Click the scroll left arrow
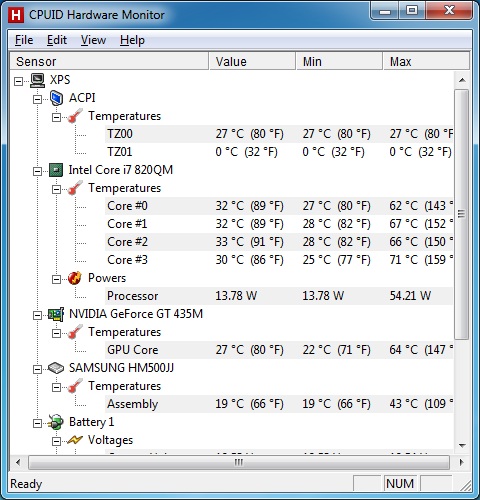Viewport: 480px width, 500px height. pos(18,463)
